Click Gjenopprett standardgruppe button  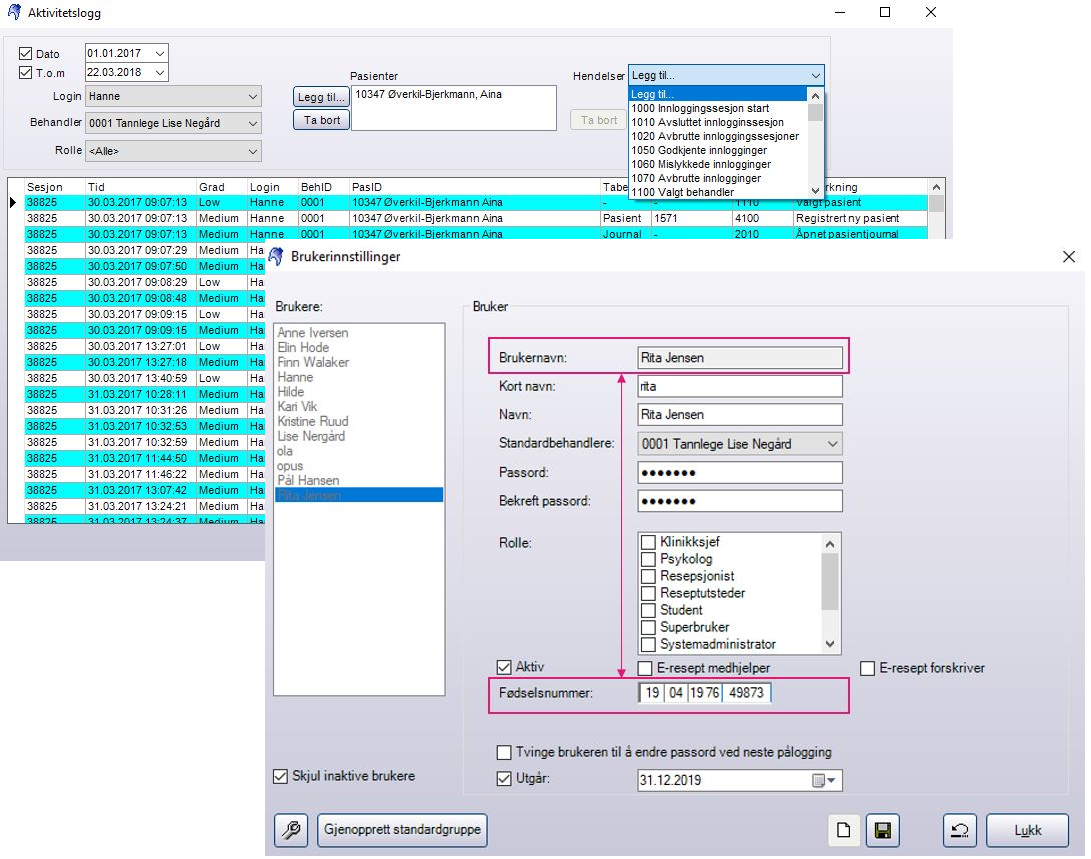click(x=402, y=830)
